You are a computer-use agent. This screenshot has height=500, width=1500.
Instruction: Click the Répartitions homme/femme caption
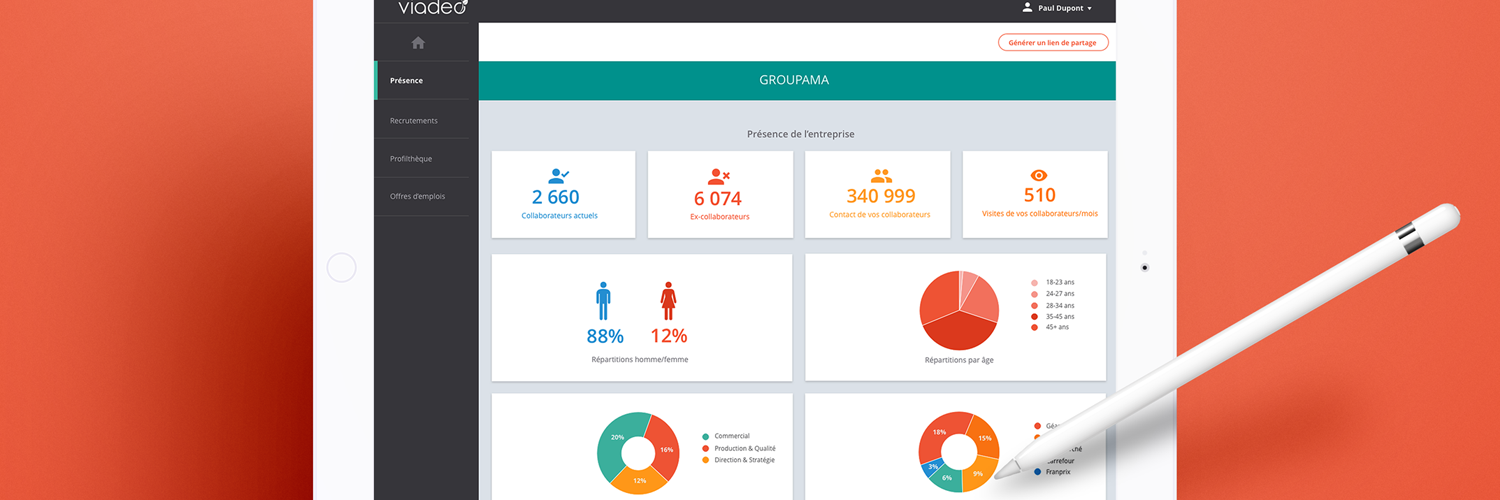[x=640, y=359]
